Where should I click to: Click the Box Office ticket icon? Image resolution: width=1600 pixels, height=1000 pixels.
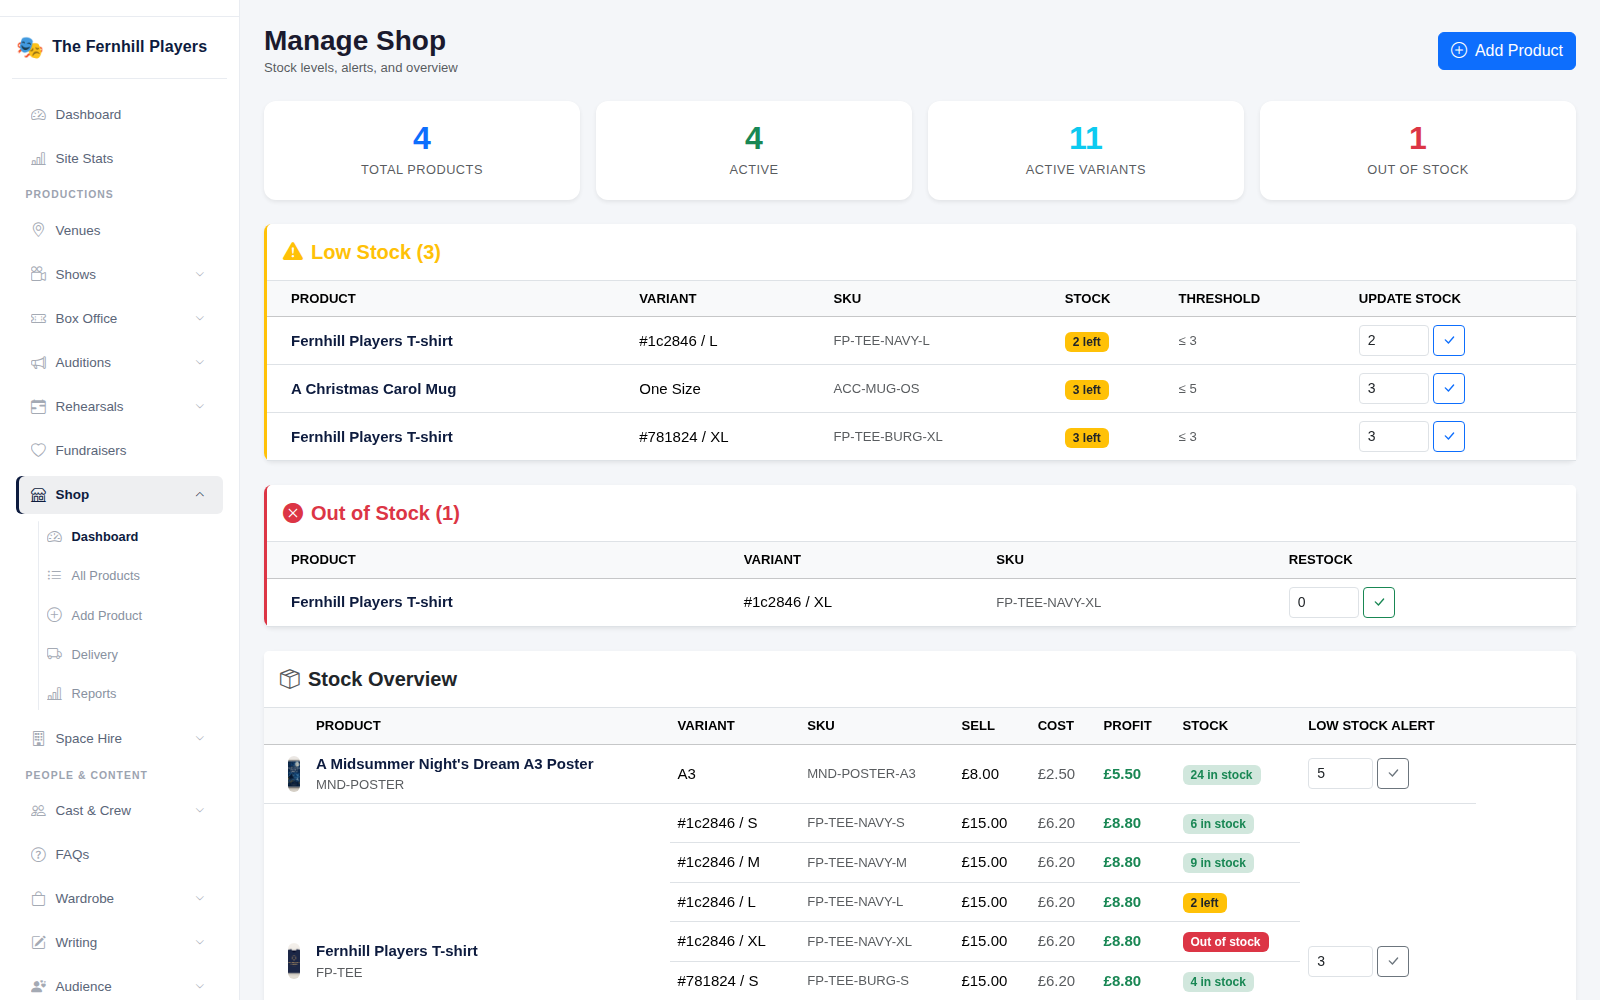click(38, 319)
